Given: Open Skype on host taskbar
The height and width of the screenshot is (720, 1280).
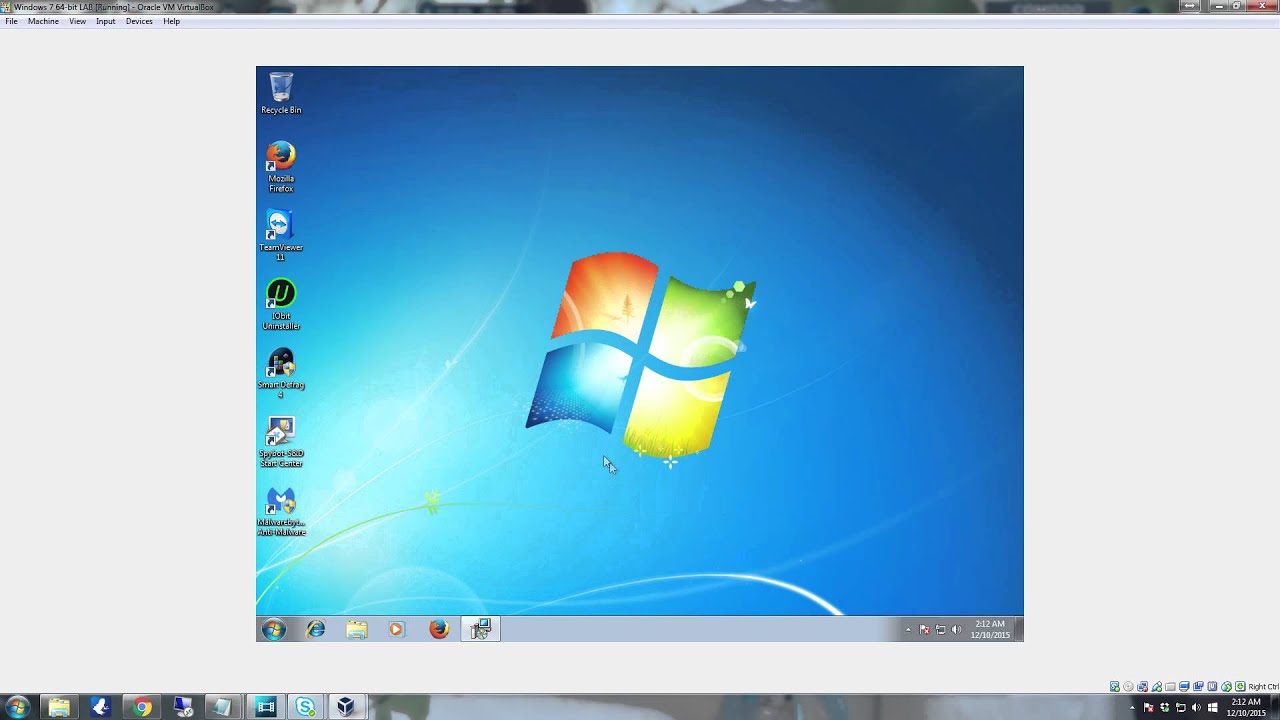Looking at the screenshot, I should coord(305,707).
